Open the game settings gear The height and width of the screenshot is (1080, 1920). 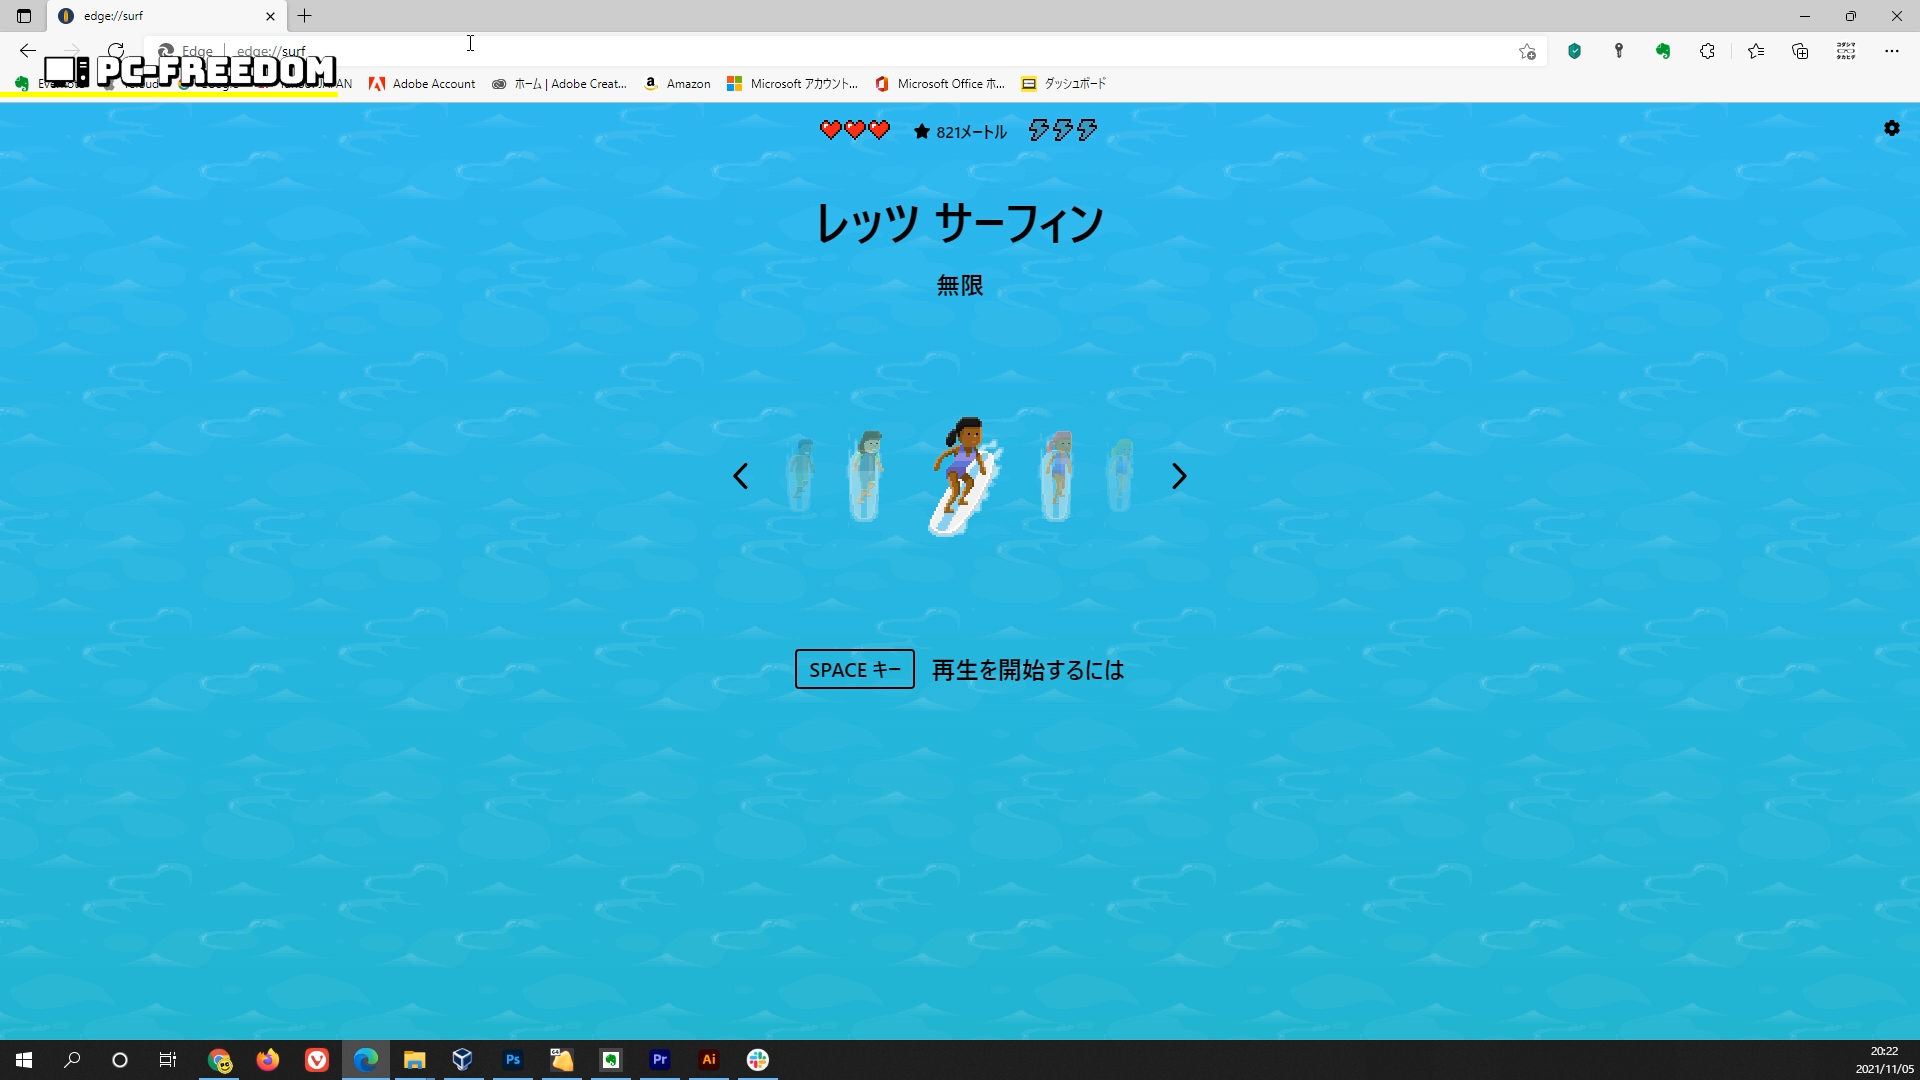click(x=1891, y=128)
